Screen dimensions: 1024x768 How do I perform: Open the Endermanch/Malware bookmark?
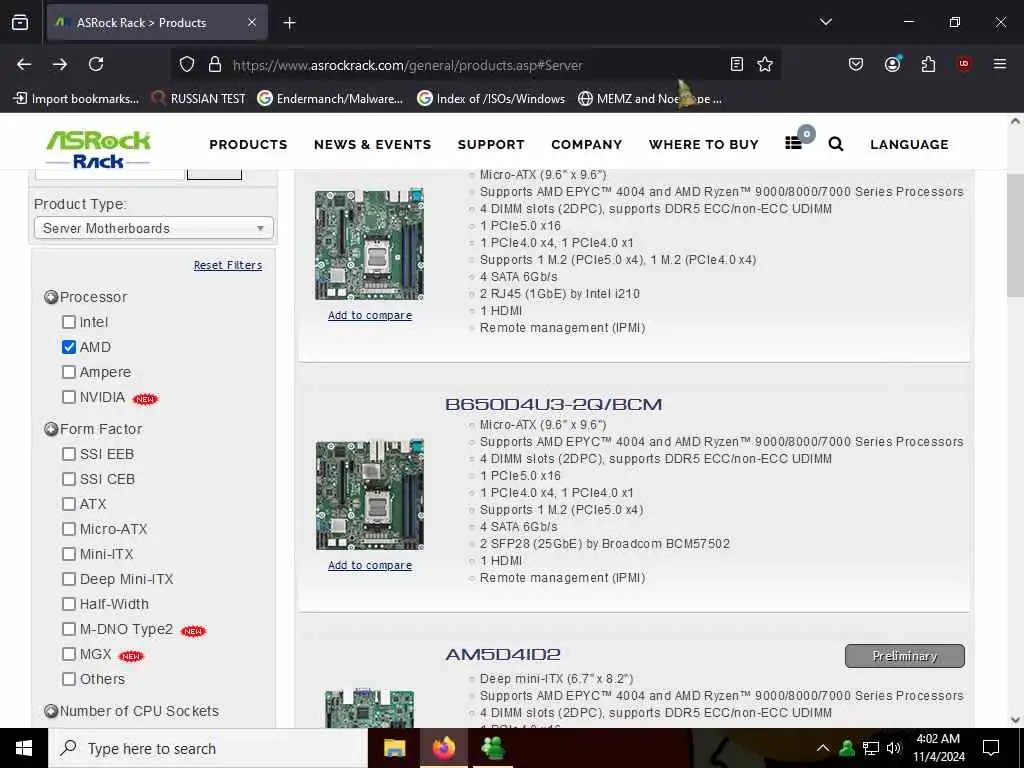[330, 99]
